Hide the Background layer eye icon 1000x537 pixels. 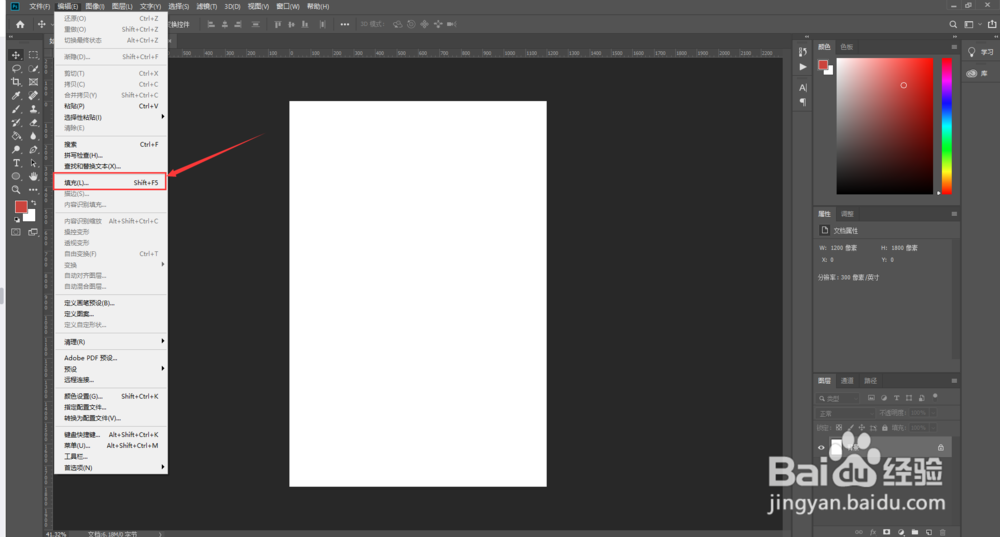pyautogui.click(x=821, y=448)
